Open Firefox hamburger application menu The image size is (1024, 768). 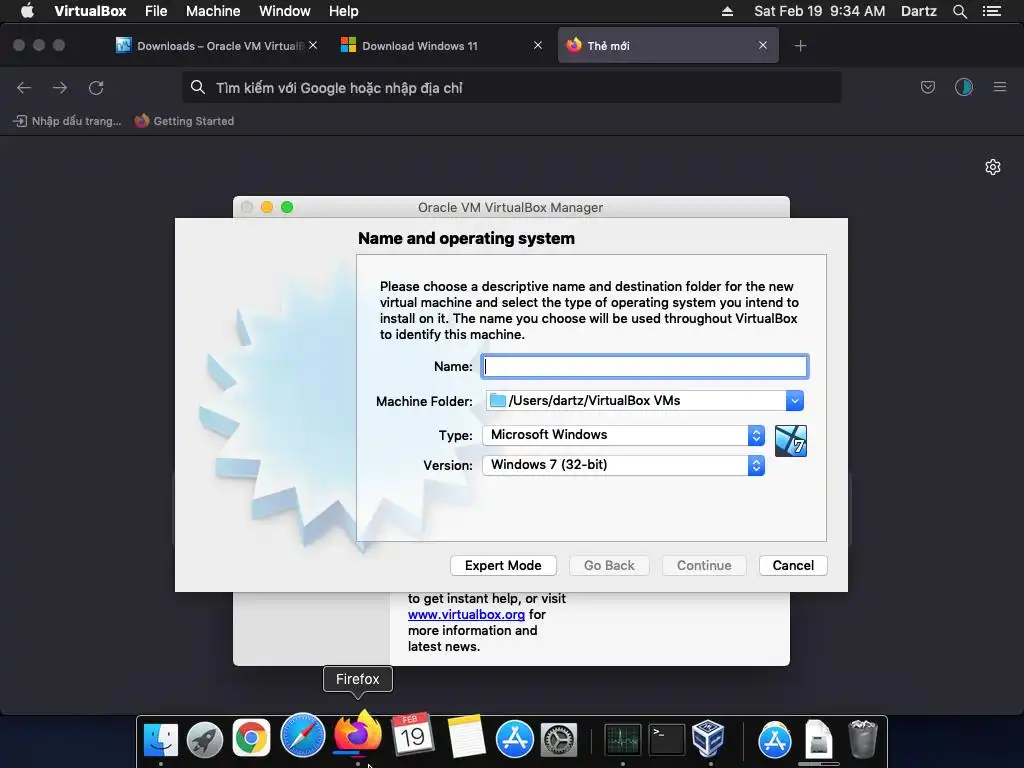[1000, 88]
